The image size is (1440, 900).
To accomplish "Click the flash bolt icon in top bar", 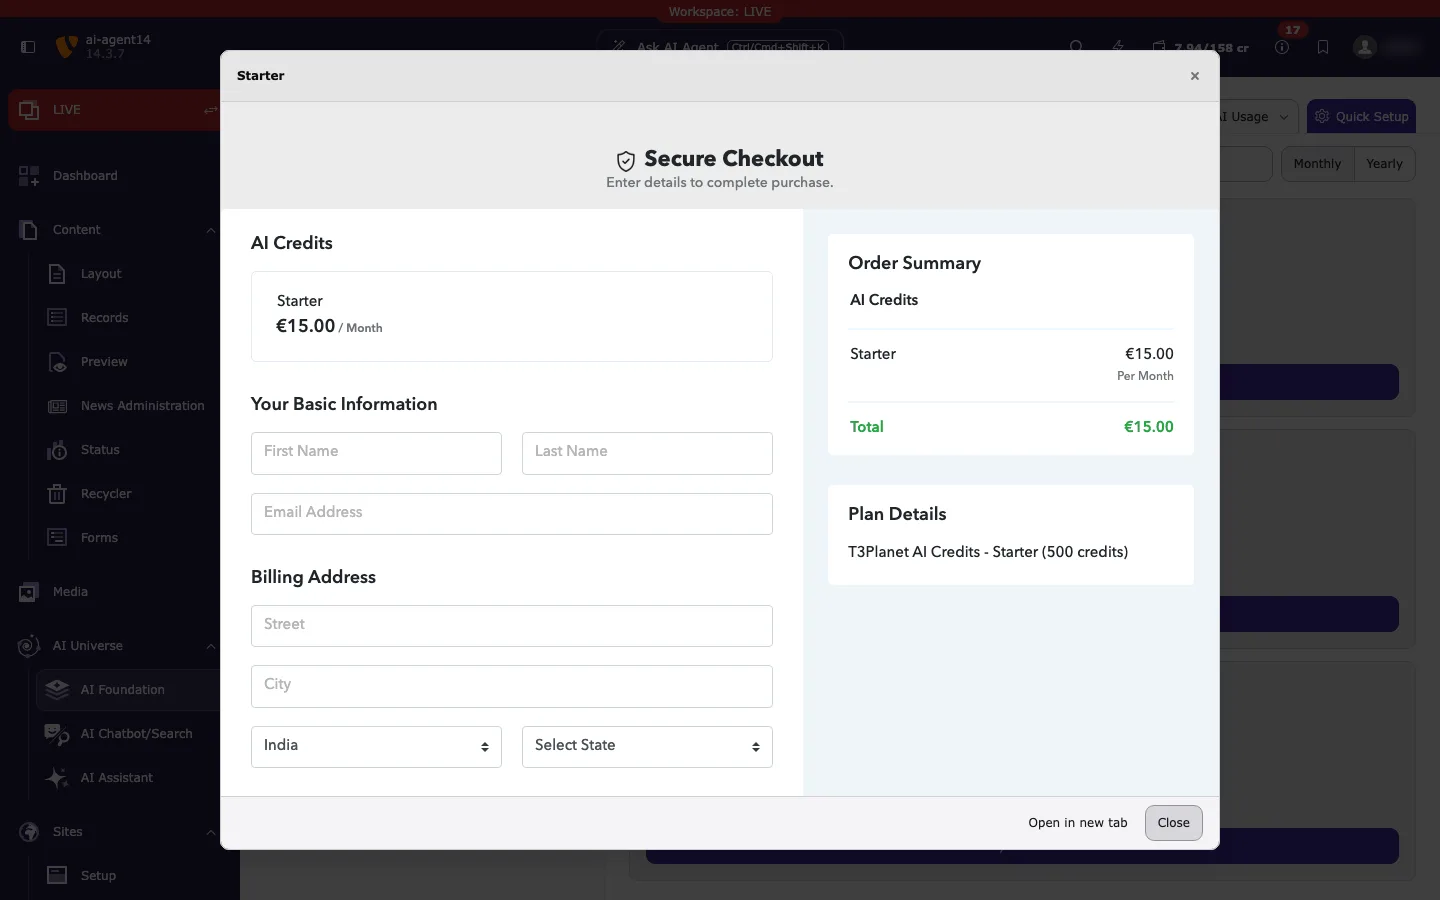I will (1118, 47).
